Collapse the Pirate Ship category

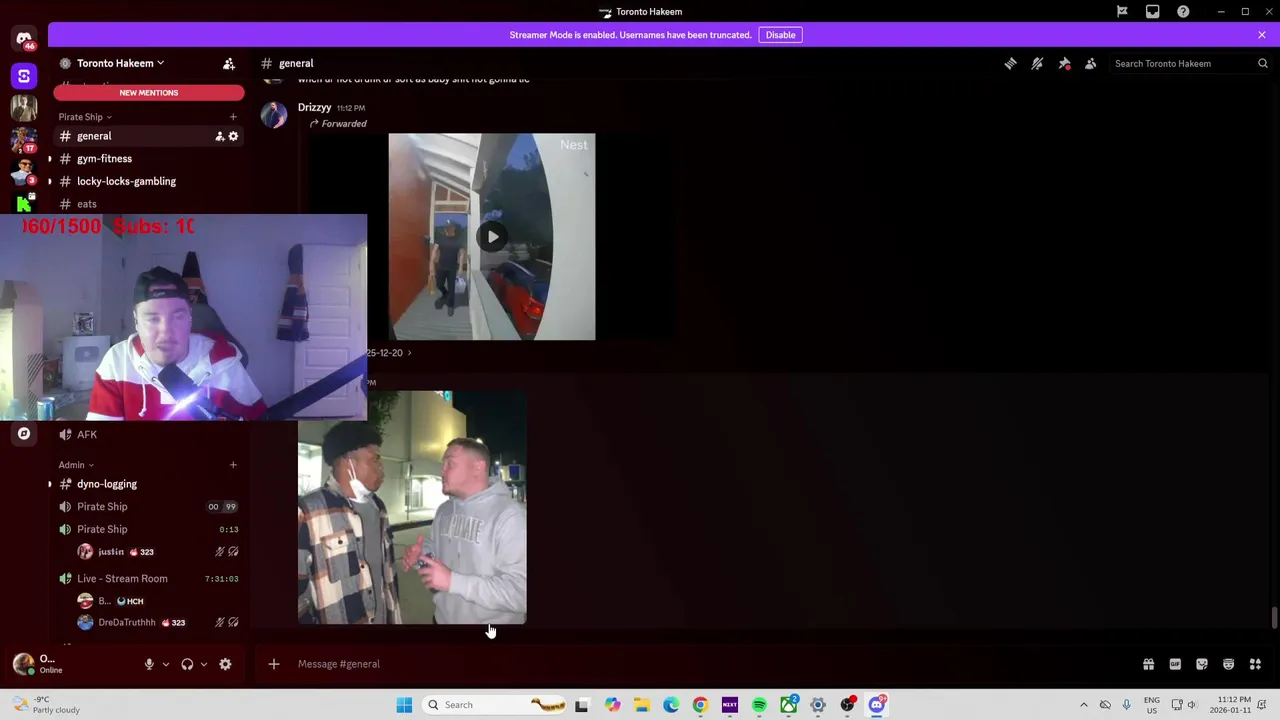pyautogui.click(x=84, y=117)
